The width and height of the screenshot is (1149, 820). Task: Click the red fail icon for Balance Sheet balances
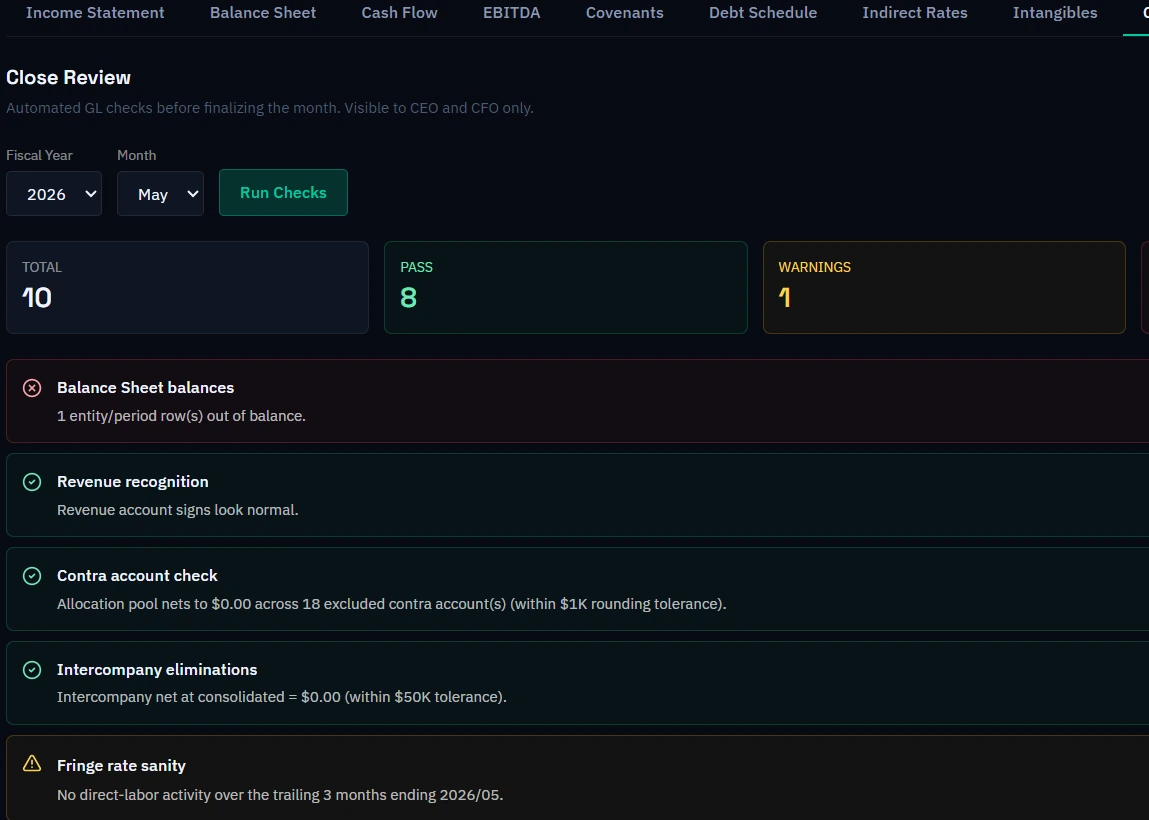pyautogui.click(x=32, y=388)
